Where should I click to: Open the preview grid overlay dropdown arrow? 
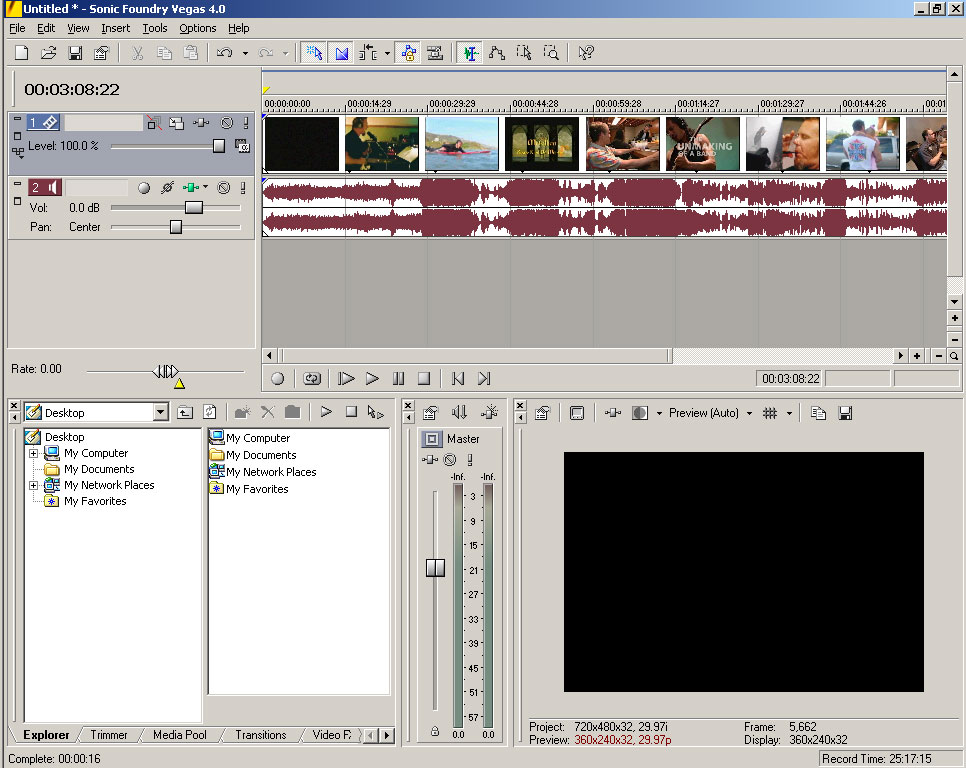pyautogui.click(x=789, y=413)
